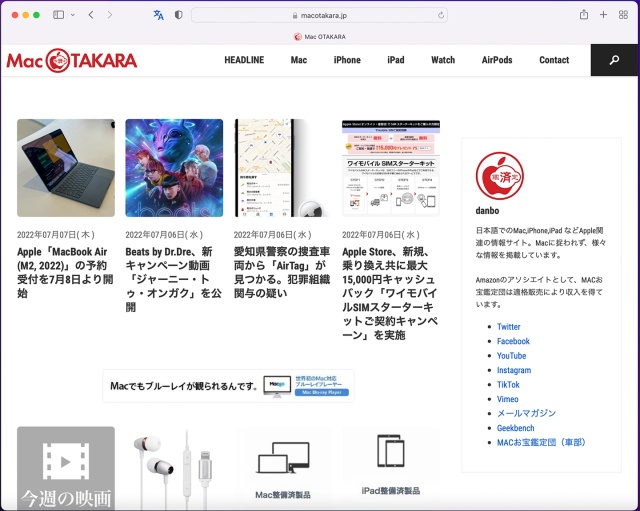Go forward with the forward arrow
This screenshot has height=511, width=640.
[x=109, y=15]
